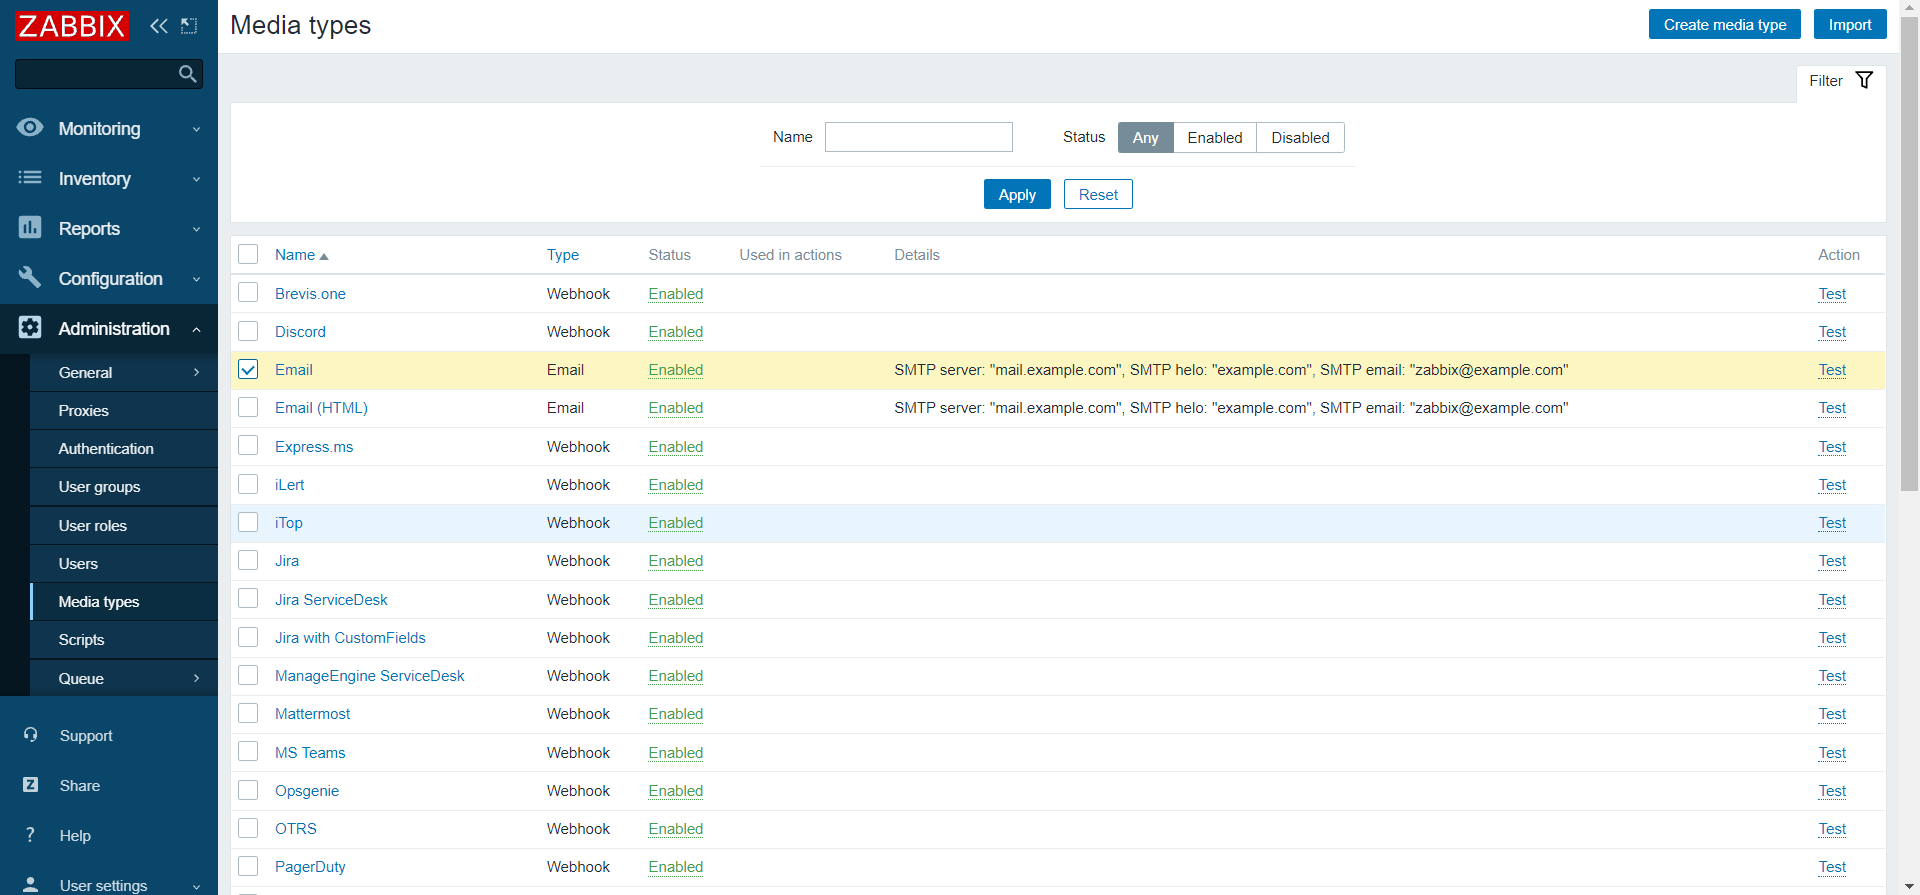Check the iLert row checkbox

click(x=248, y=484)
